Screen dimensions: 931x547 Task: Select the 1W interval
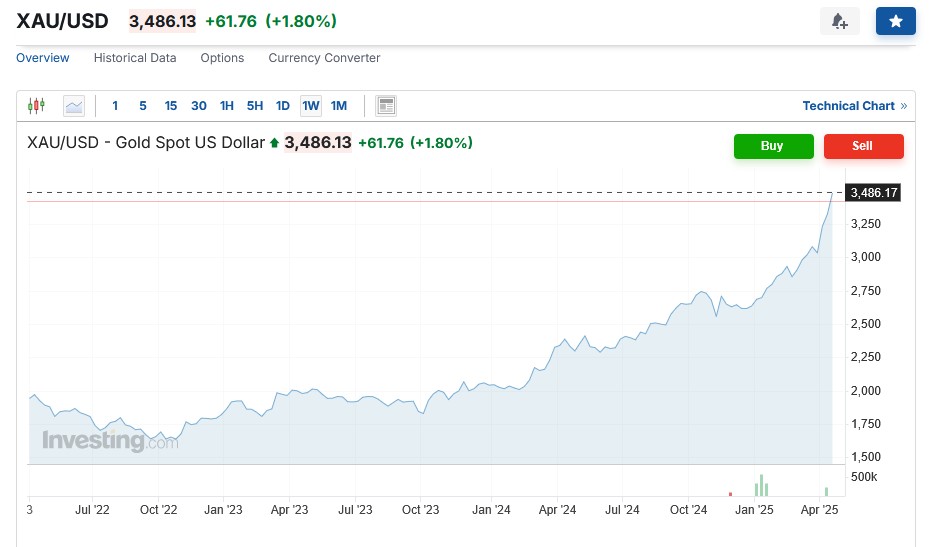tap(311, 106)
